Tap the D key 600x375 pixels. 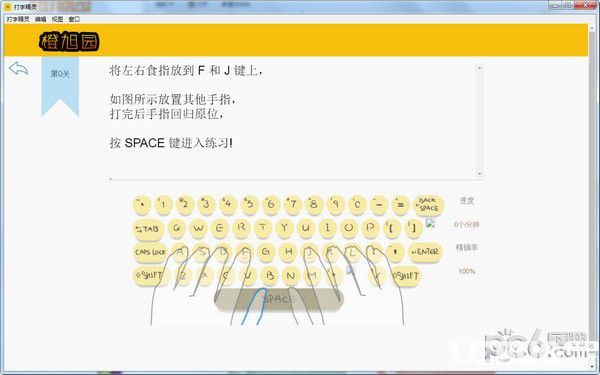click(223, 252)
